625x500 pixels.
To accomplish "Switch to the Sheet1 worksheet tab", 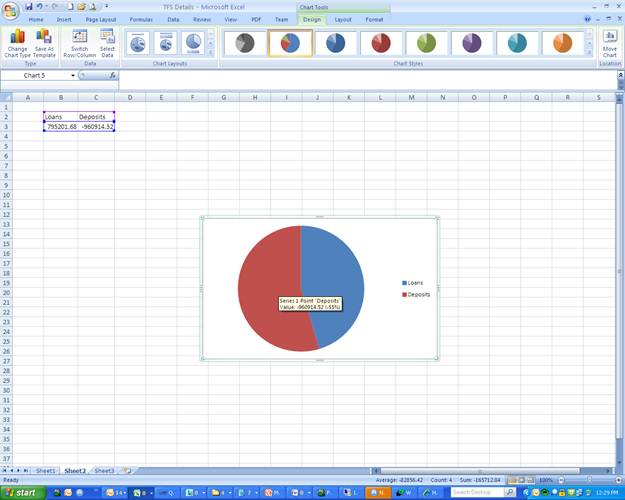I will point(45,471).
